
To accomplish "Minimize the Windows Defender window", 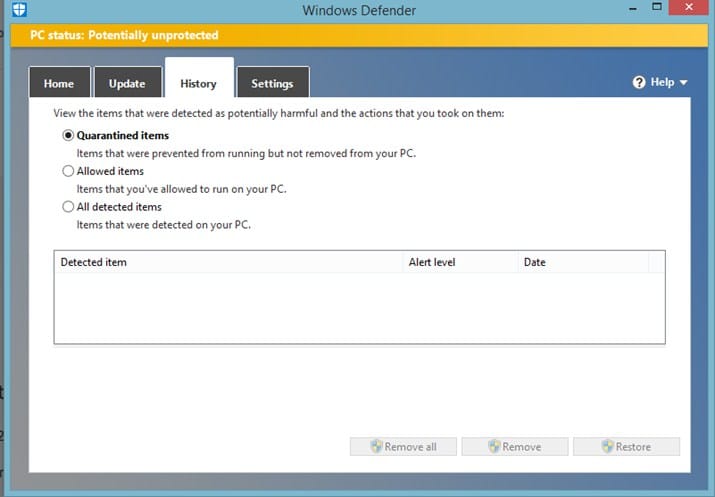I will tap(633, 8).
